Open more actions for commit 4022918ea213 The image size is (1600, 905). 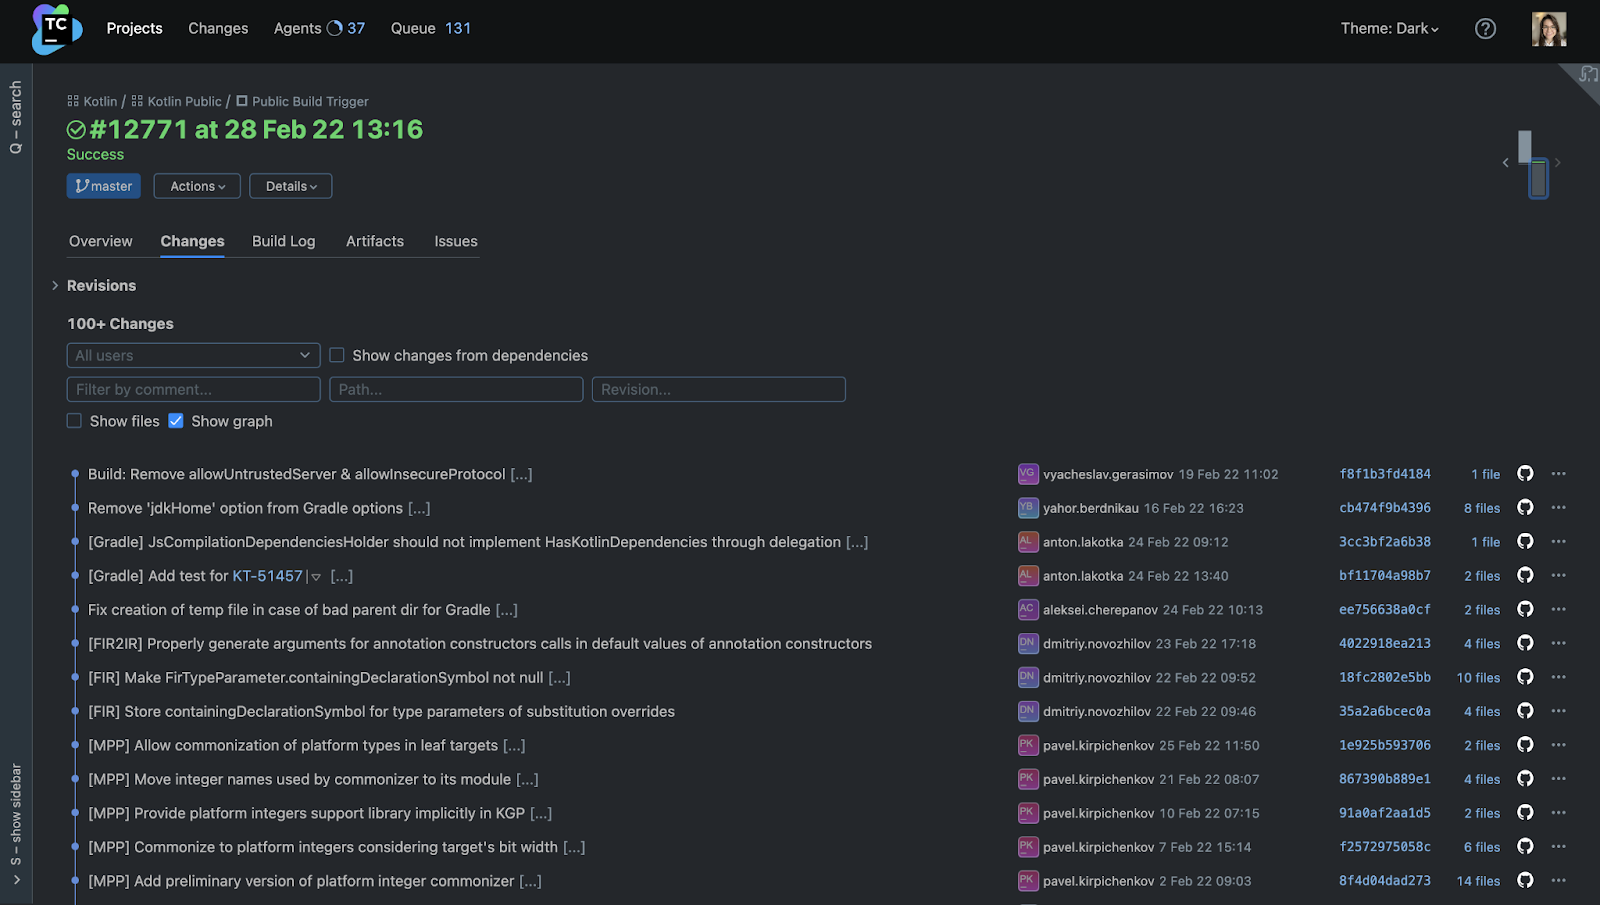(x=1558, y=644)
